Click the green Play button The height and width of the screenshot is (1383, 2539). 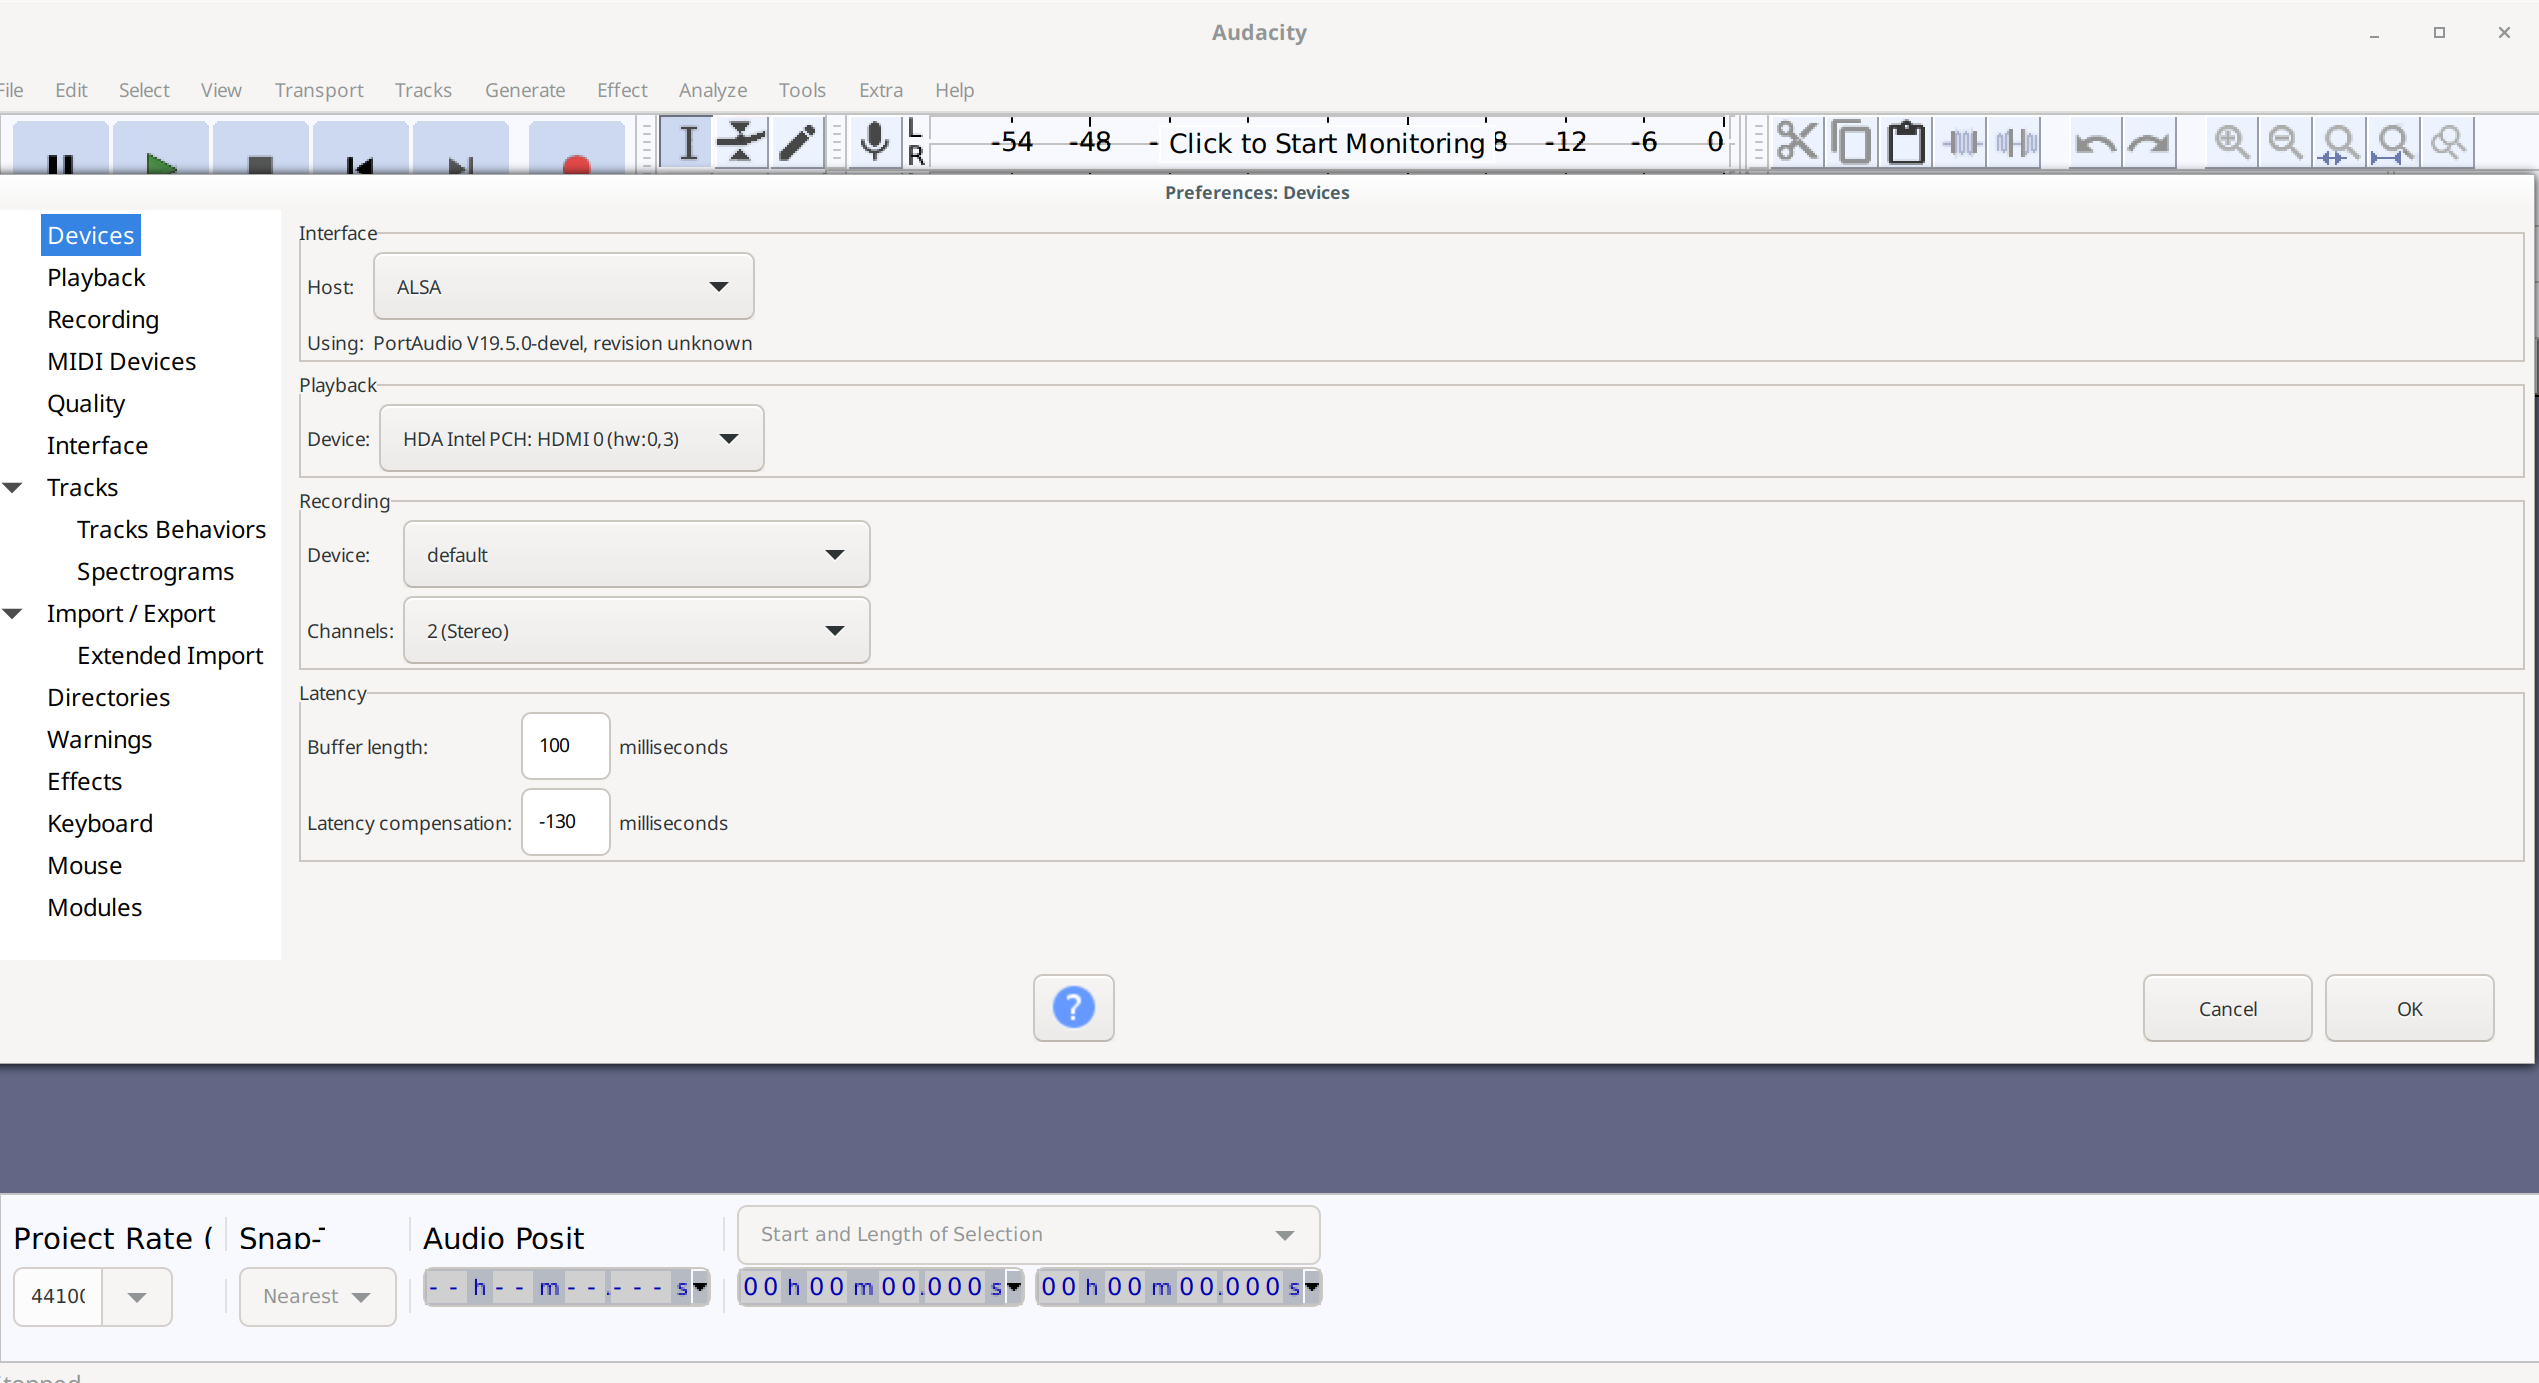(160, 148)
